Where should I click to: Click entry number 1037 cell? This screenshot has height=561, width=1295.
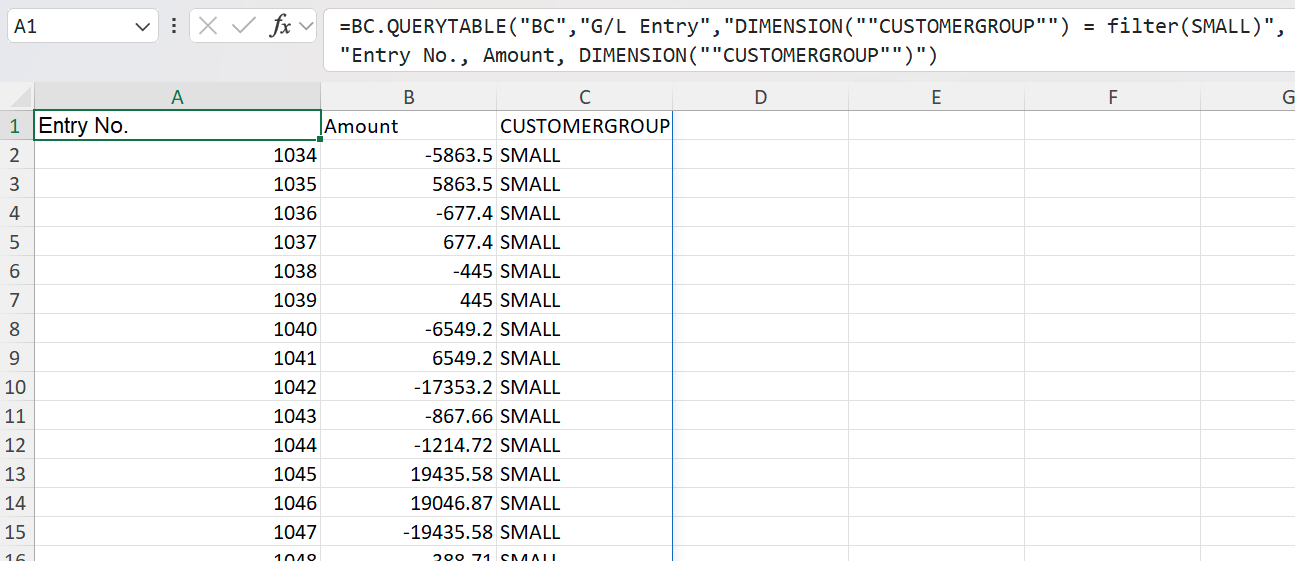177,242
